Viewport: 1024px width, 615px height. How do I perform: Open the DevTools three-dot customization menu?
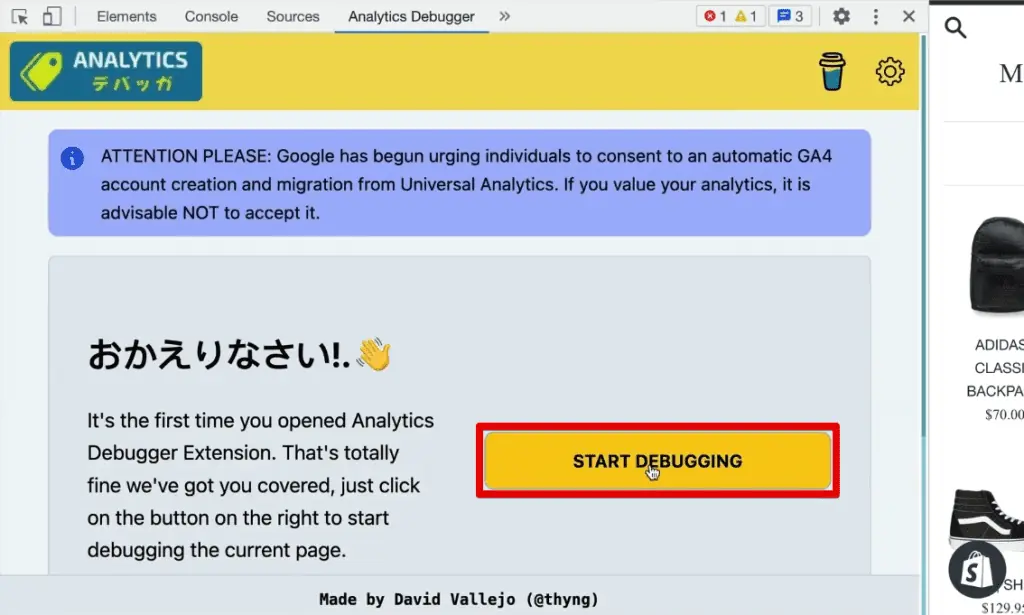875,16
